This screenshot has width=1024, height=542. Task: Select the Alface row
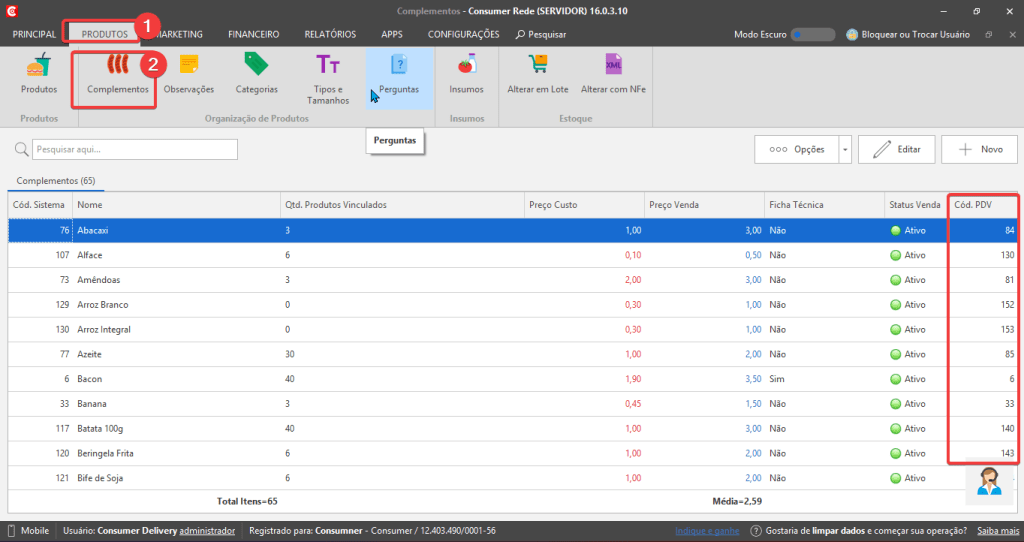[x=513, y=255]
